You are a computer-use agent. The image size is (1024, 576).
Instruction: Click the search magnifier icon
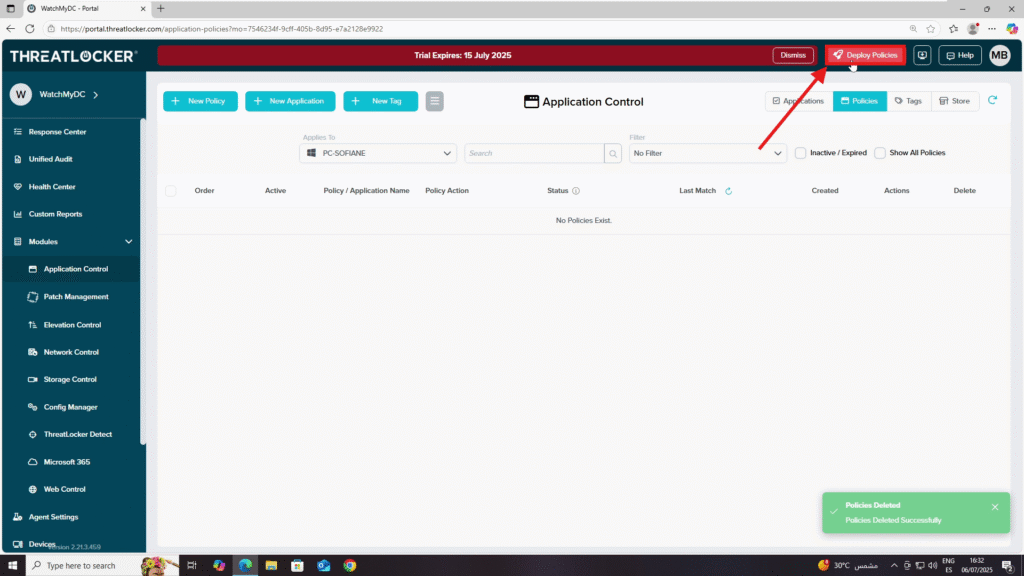(x=613, y=153)
